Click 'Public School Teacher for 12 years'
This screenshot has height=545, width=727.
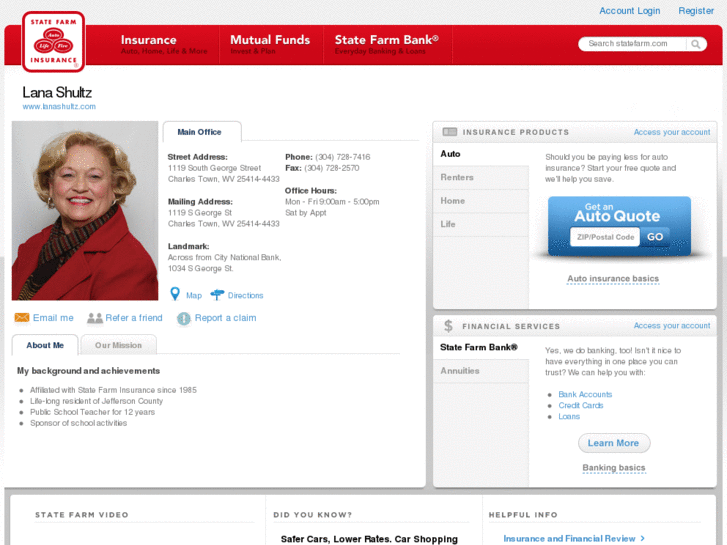(x=92, y=412)
